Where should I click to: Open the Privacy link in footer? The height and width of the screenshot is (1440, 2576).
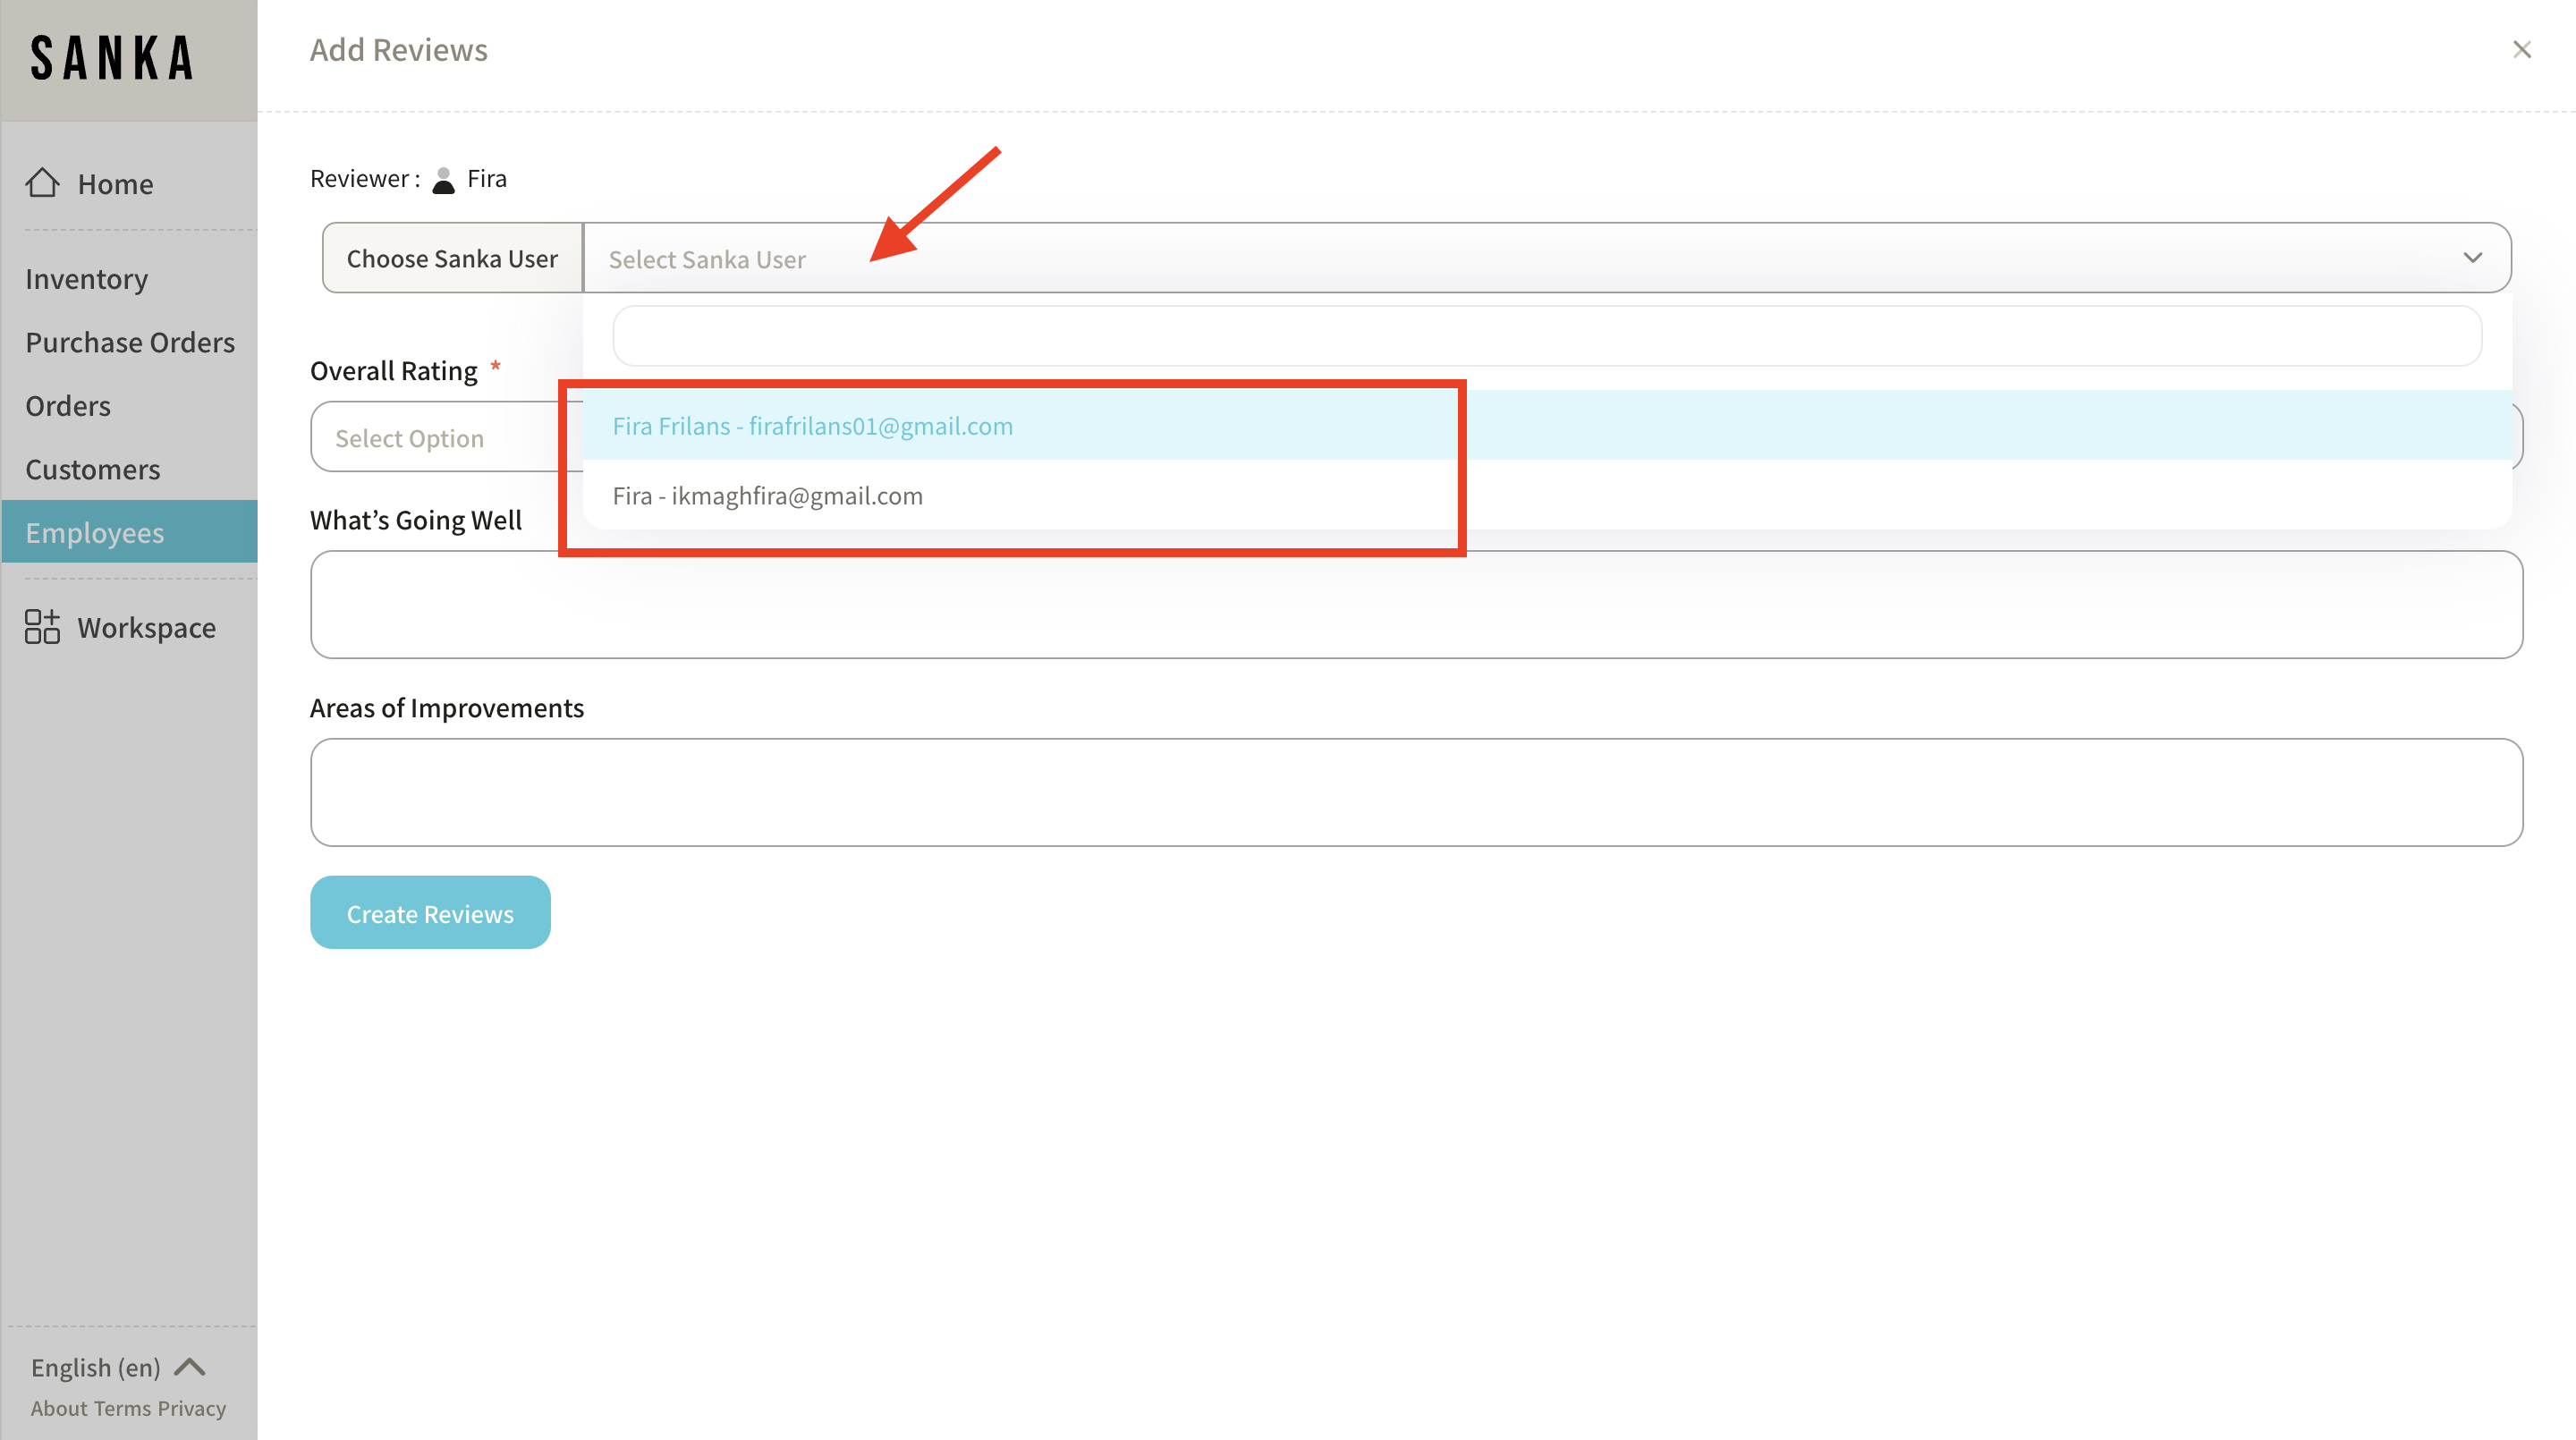[x=191, y=1408]
